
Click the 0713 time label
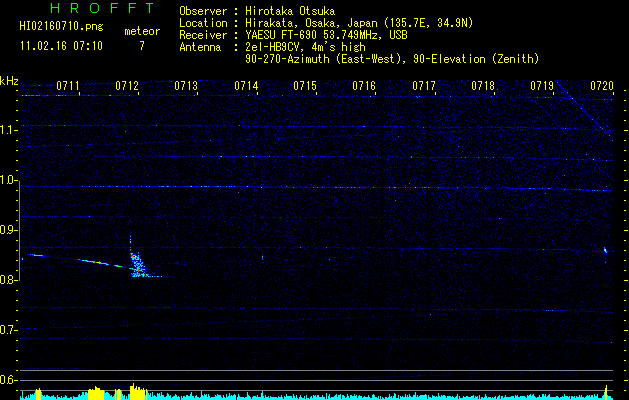[x=186, y=86]
